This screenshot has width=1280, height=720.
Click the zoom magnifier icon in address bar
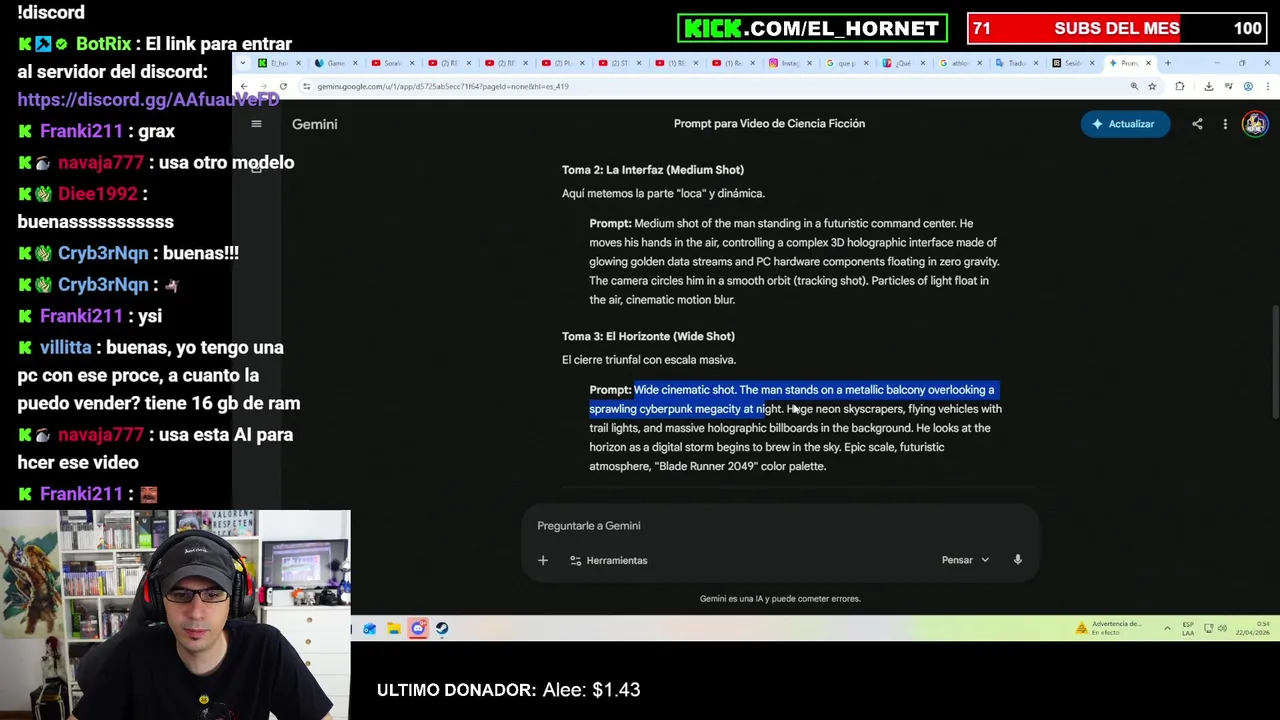click(x=1134, y=87)
